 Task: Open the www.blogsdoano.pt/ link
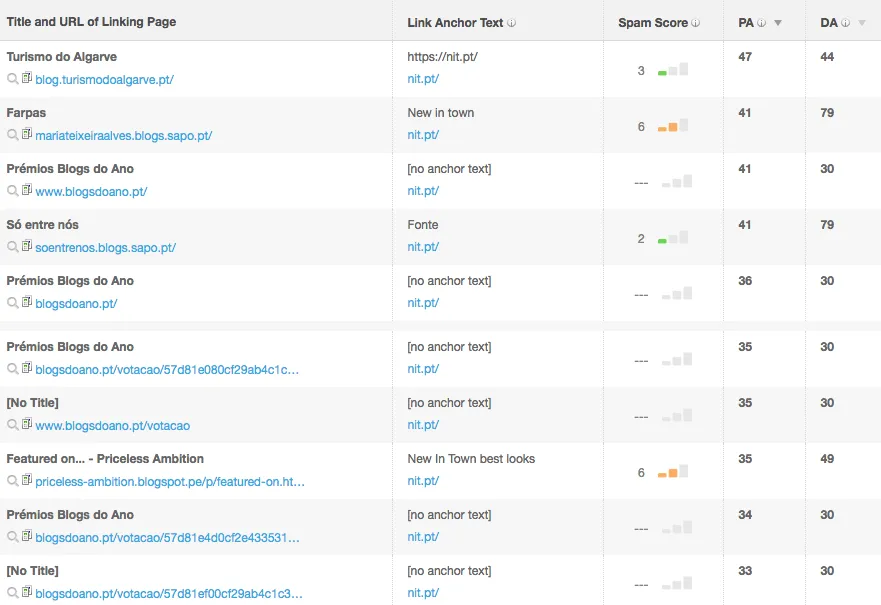91,192
